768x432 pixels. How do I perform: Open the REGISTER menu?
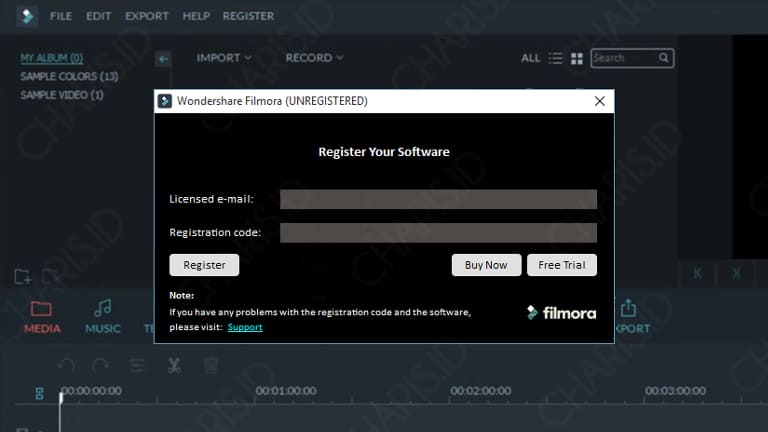coord(248,16)
